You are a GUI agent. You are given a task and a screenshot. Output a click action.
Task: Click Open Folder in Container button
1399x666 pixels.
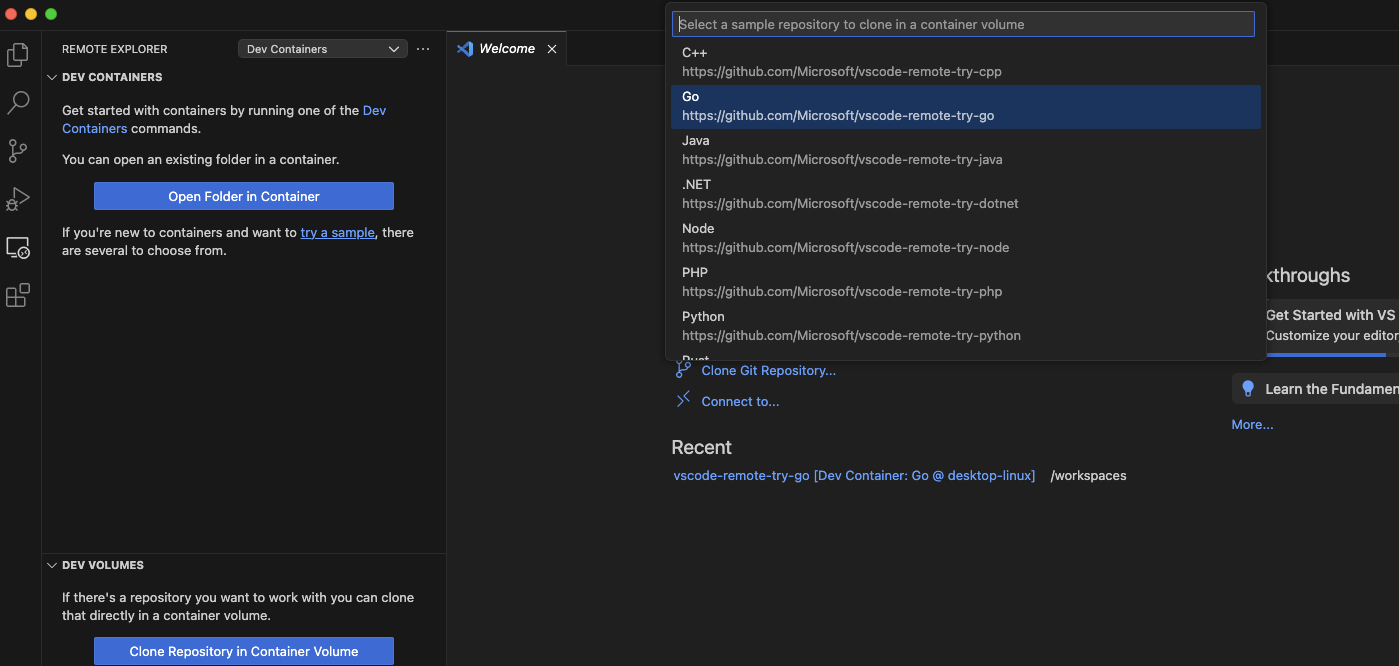pyautogui.click(x=244, y=196)
